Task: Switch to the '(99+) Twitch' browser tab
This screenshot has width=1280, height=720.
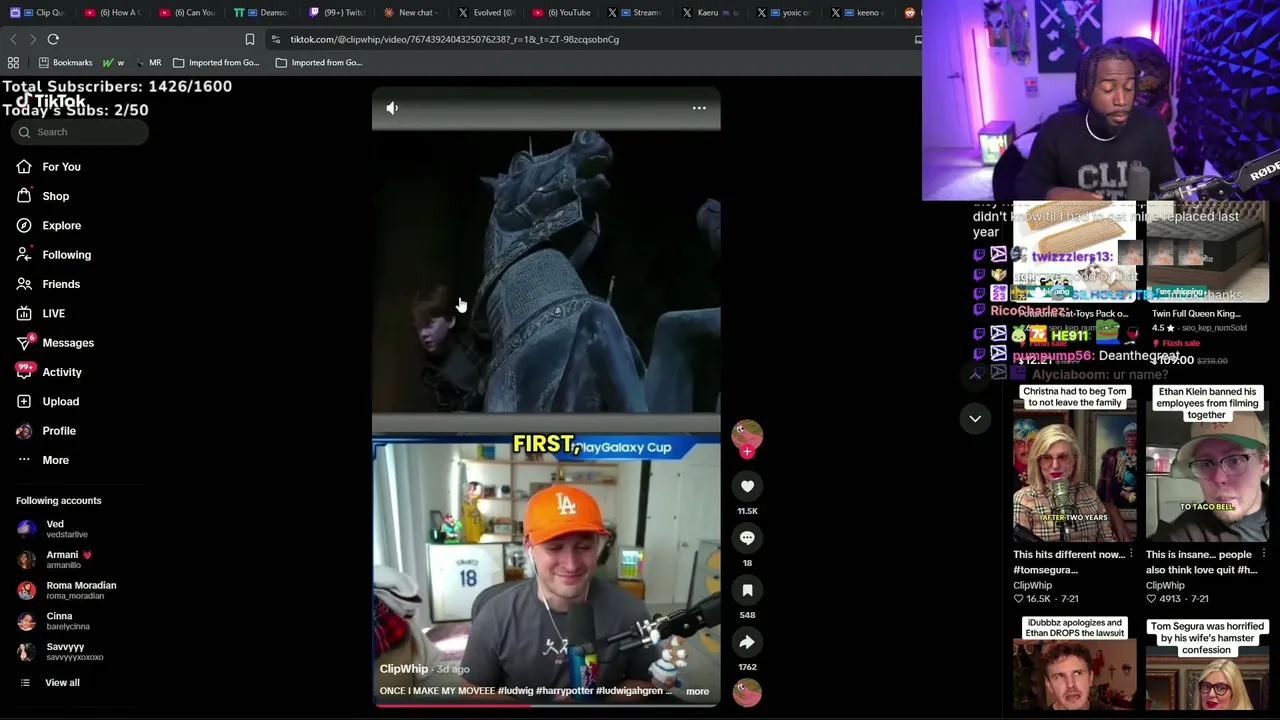Action: [337, 13]
